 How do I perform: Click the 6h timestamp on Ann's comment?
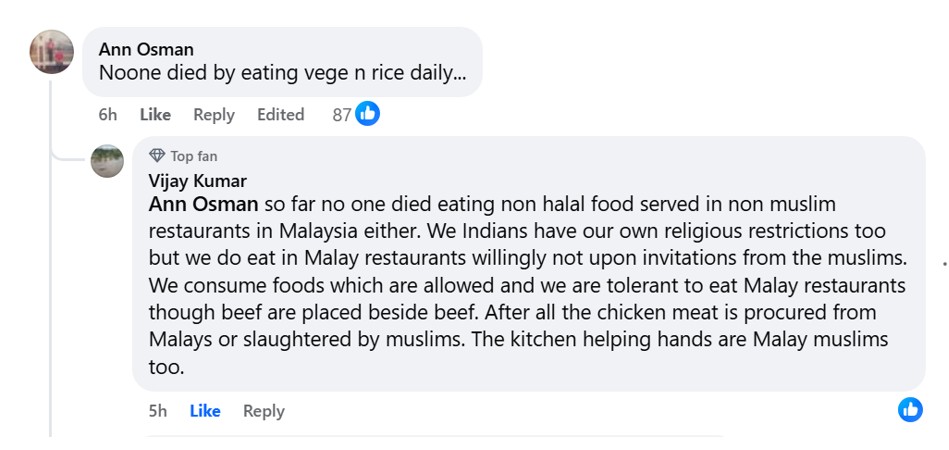(x=107, y=114)
